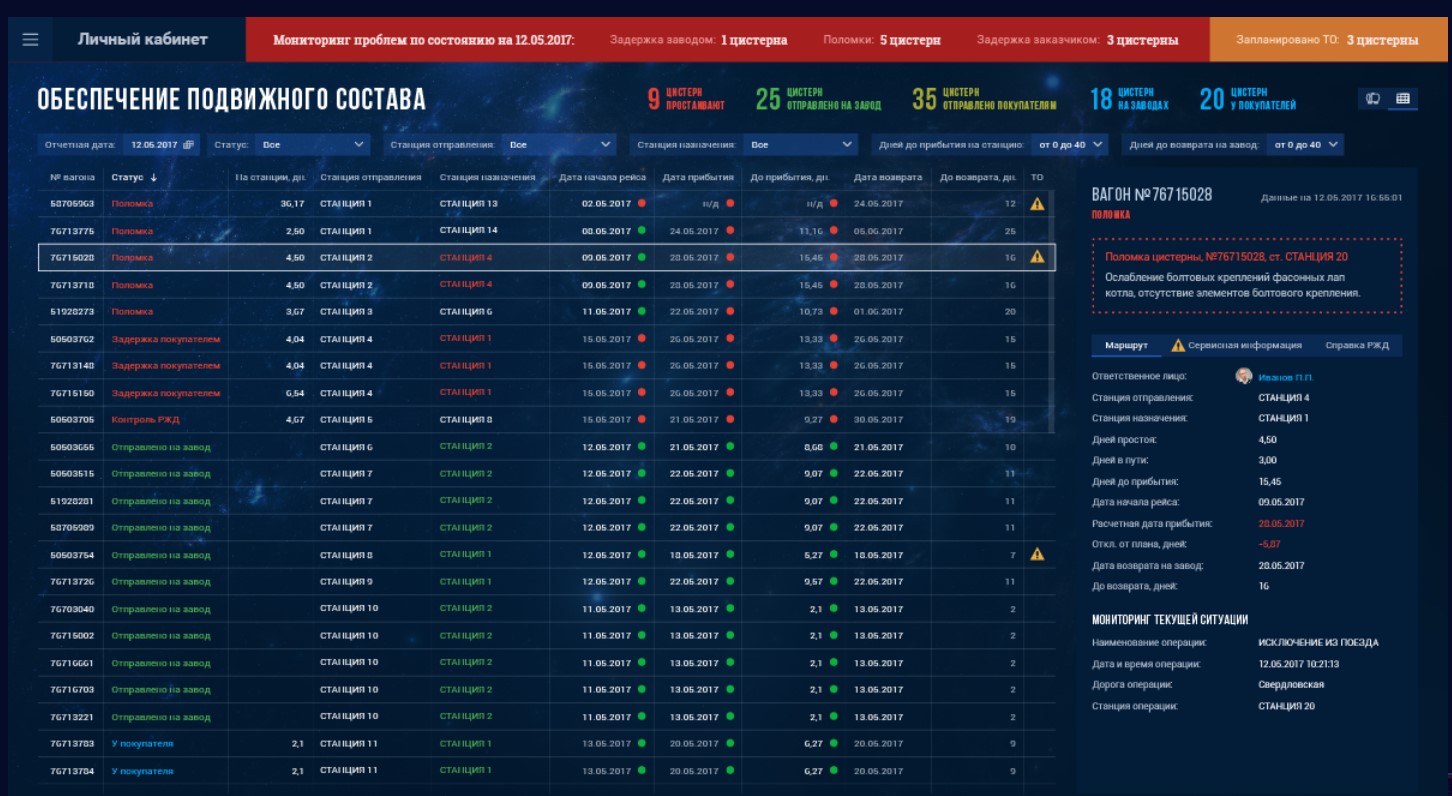Click the Свердловская road value

1291,685
